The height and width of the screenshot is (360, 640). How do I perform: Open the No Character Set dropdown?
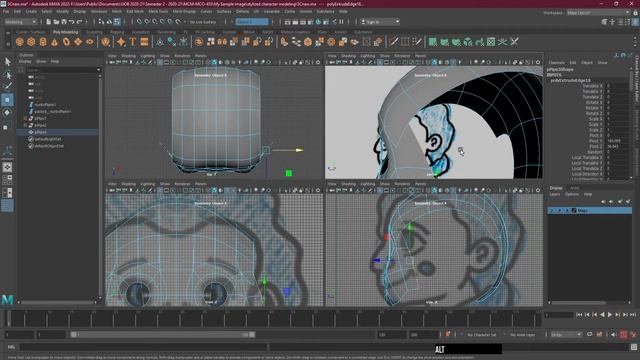point(482,335)
